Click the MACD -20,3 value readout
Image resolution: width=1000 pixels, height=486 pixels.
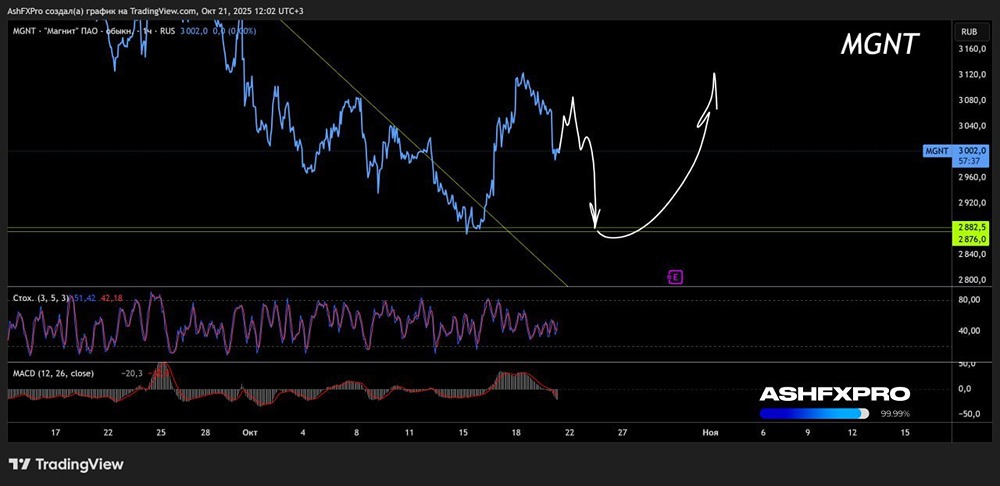tap(132, 373)
